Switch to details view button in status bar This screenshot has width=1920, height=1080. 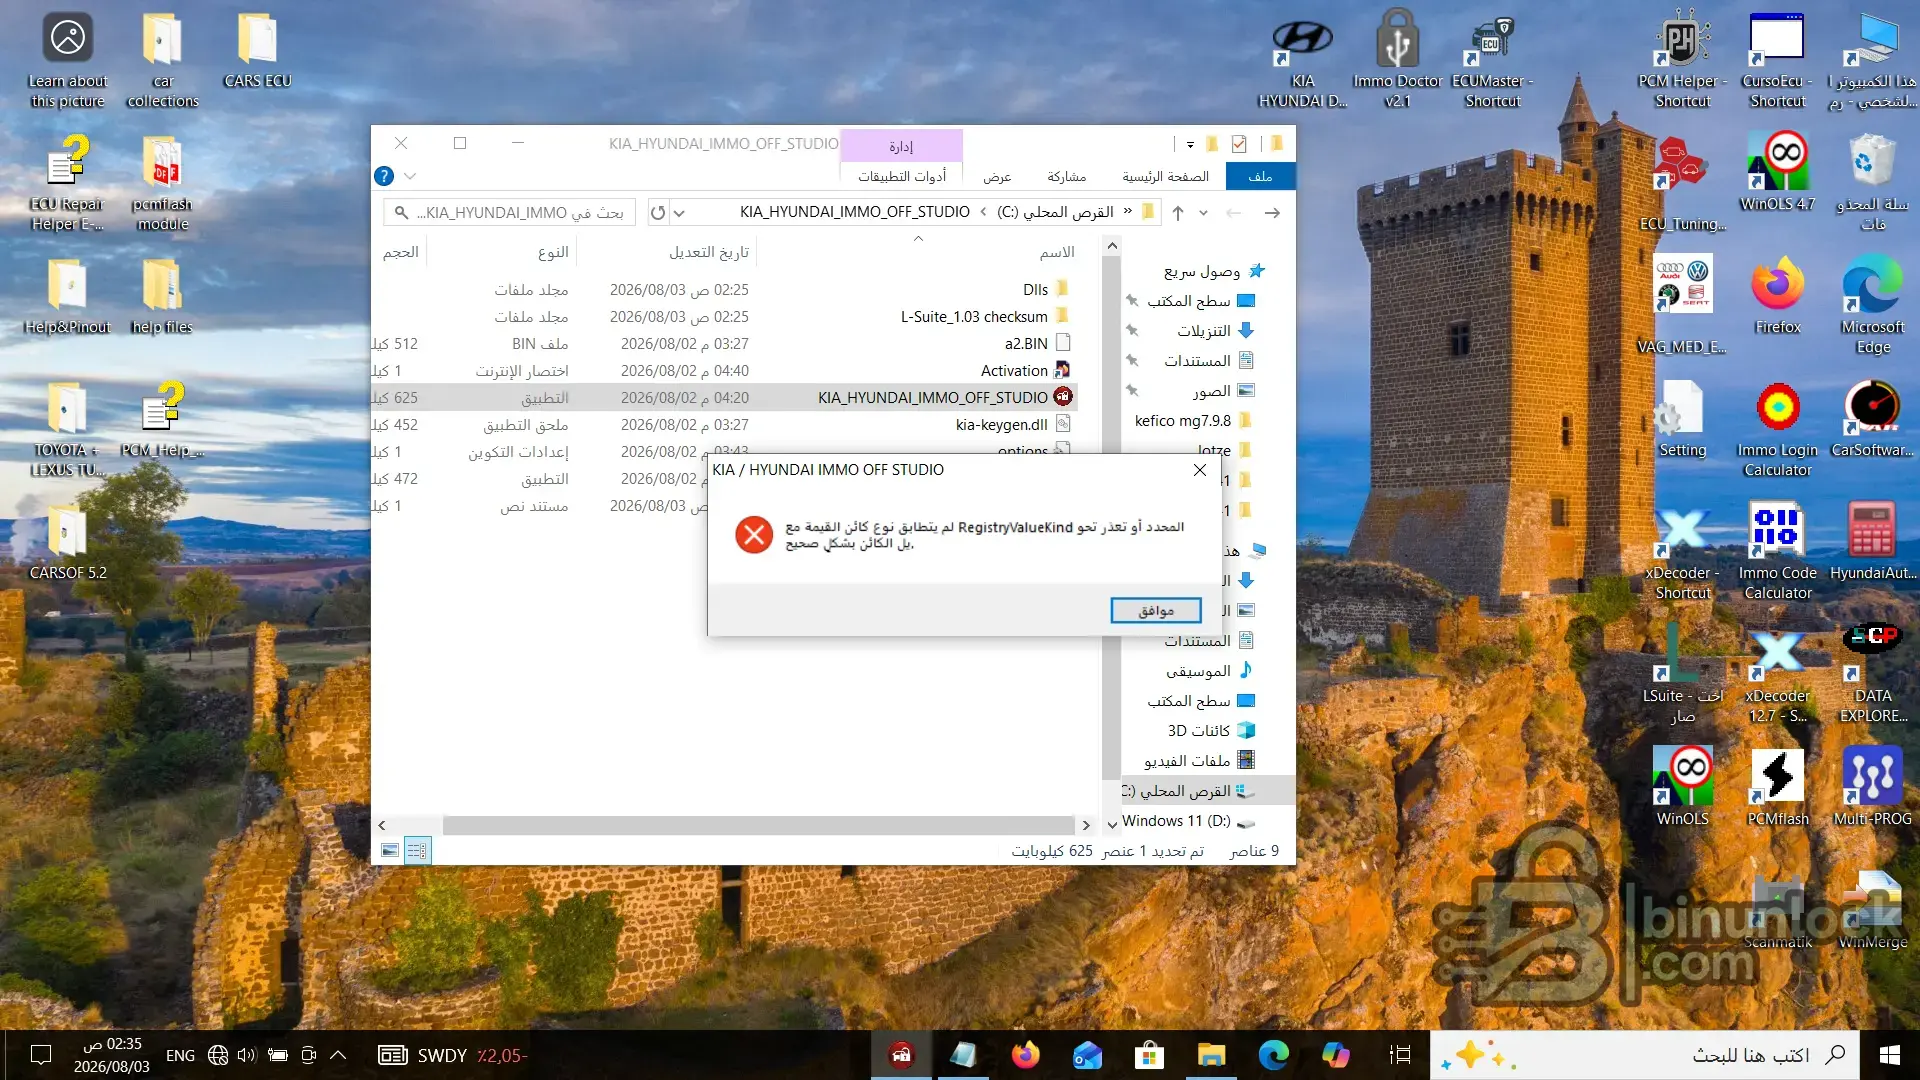coord(417,850)
